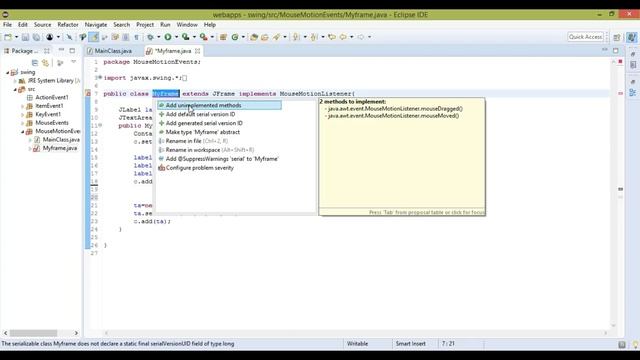Toggle Mark Occurrences highlighted toolbar icon
Viewport: 640px width, 360px height.
pos(94,37)
